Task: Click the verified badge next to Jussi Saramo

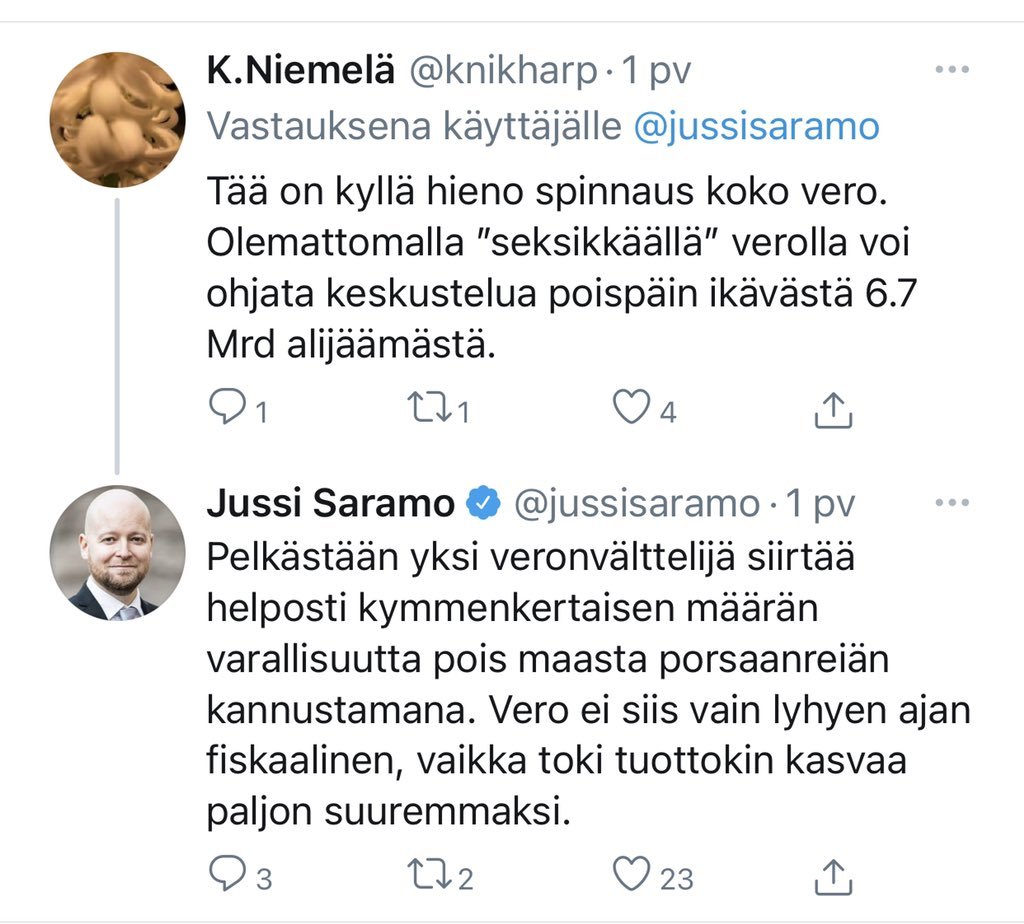Action: pos(485,503)
